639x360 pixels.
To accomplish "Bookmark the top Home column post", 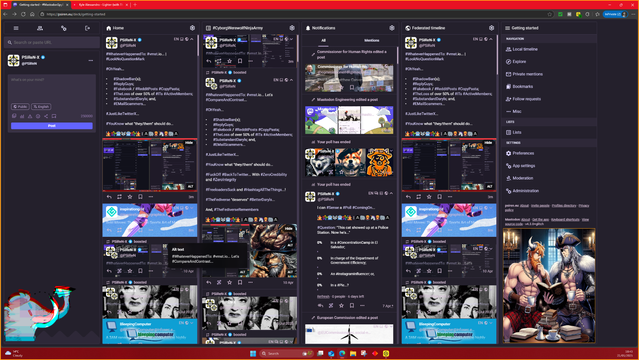I will point(140,197).
